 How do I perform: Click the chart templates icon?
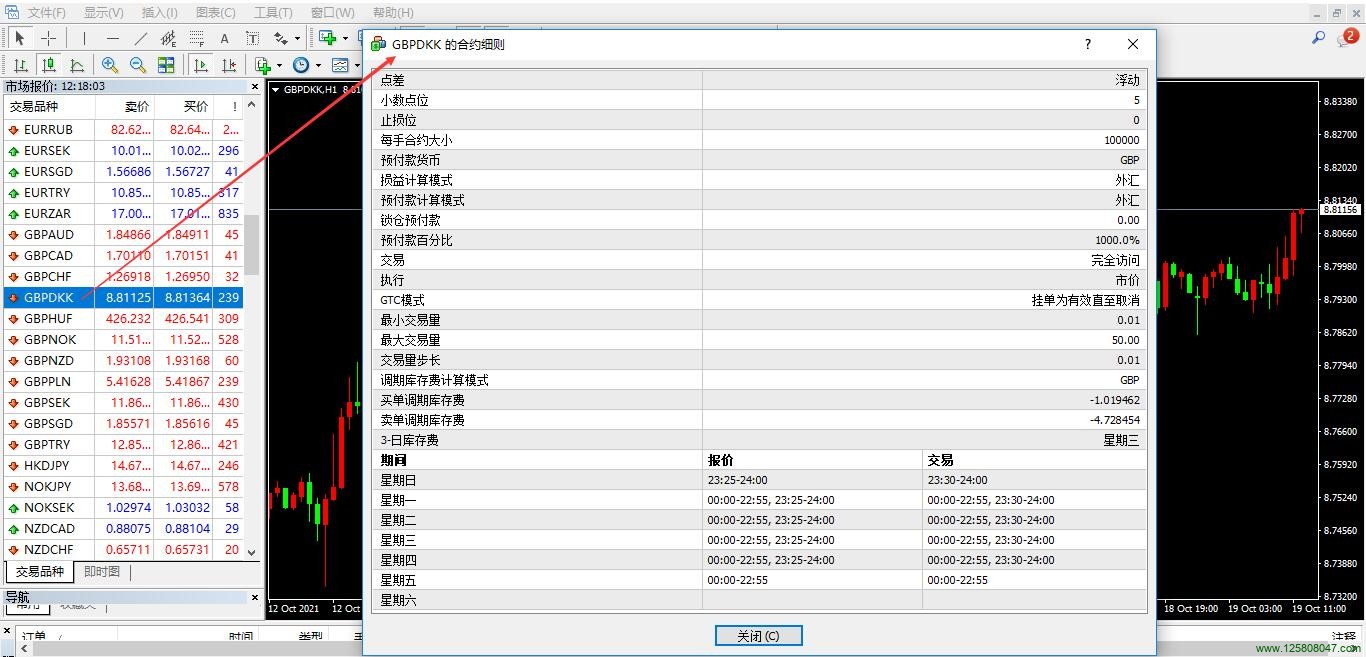[340, 65]
